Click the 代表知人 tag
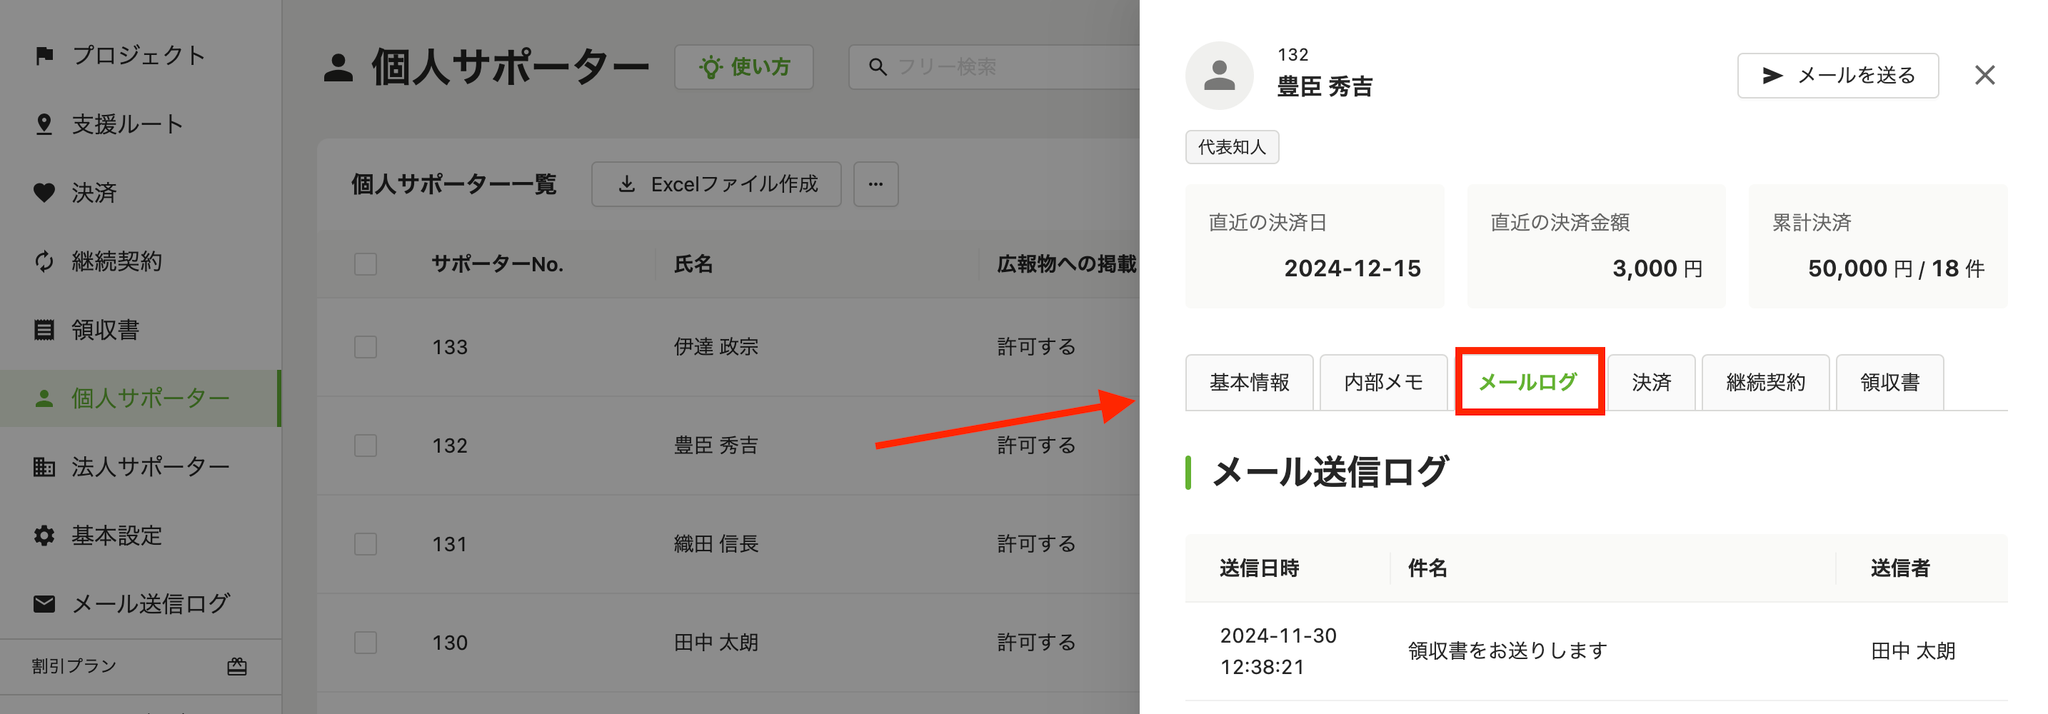Viewport: 2048px width, 714px height. coord(1232,147)
